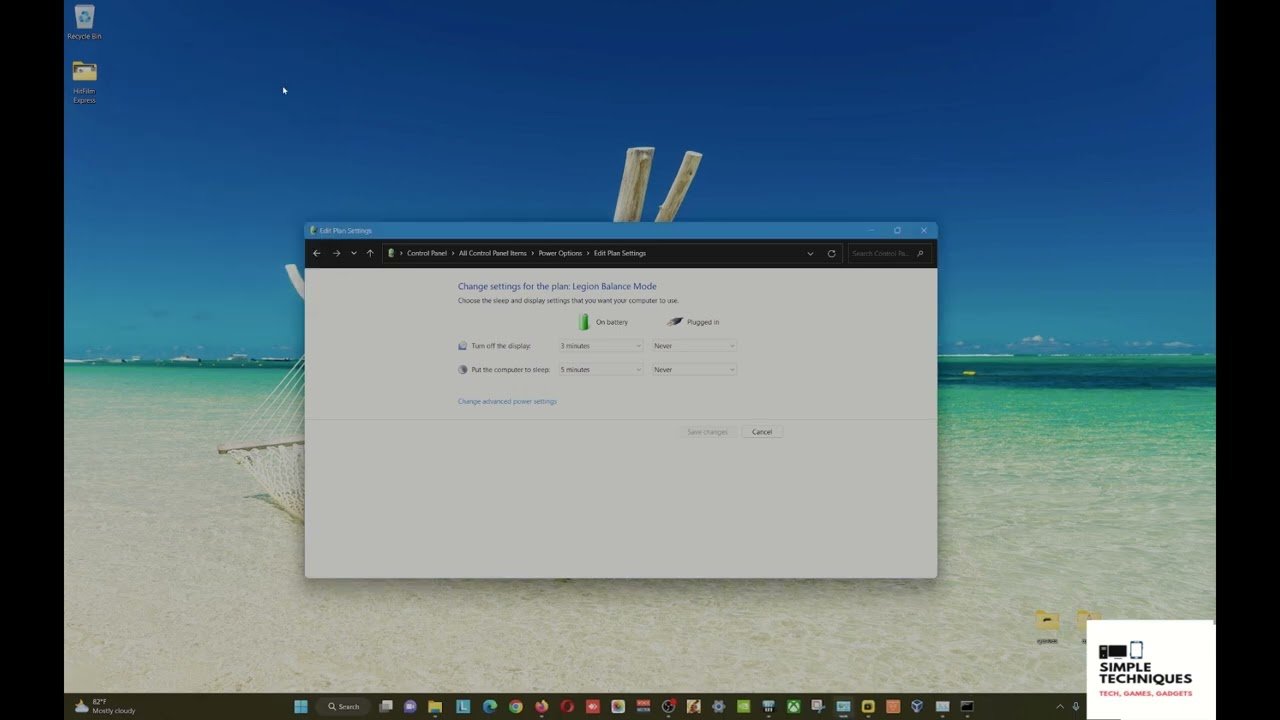
Task: Open the Xbox app from the taskbar
Action: click(x=794, y=707)
